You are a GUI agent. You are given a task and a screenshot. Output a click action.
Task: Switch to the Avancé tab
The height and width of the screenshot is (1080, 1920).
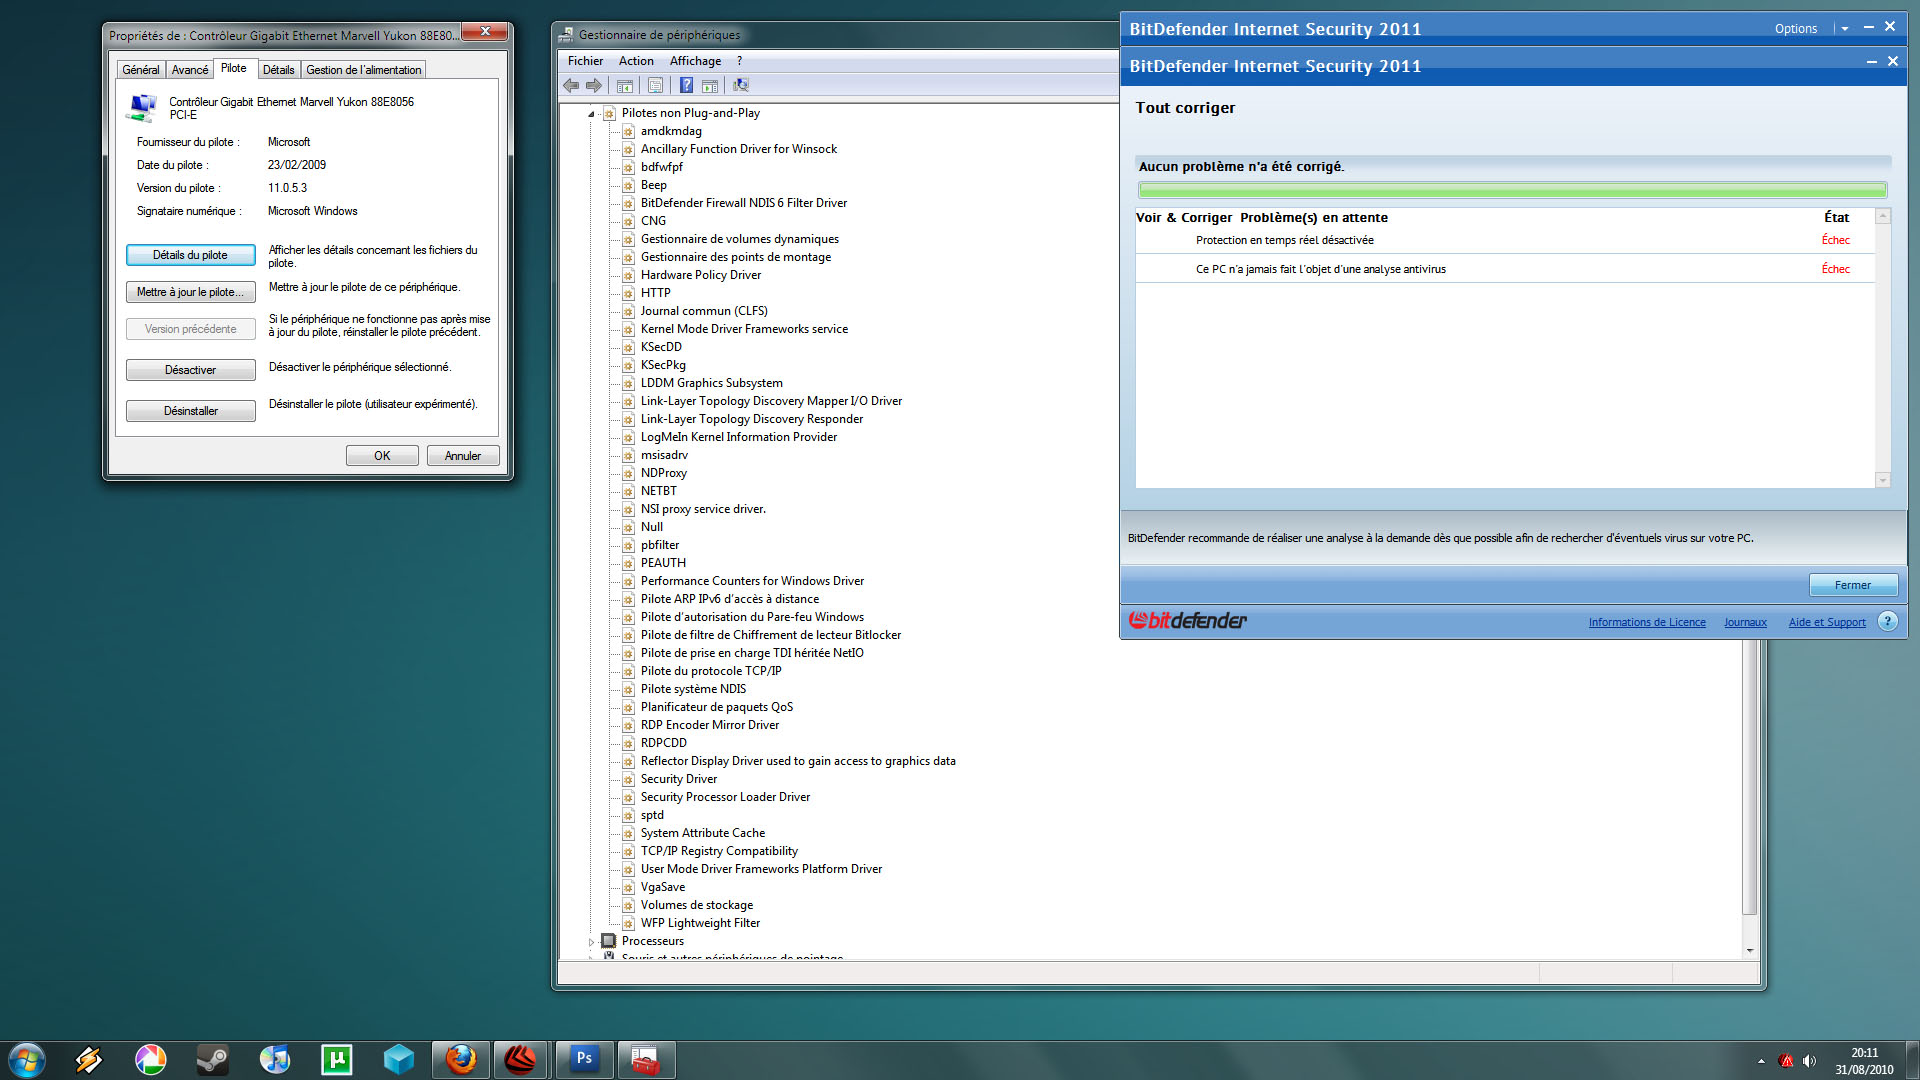189,70
